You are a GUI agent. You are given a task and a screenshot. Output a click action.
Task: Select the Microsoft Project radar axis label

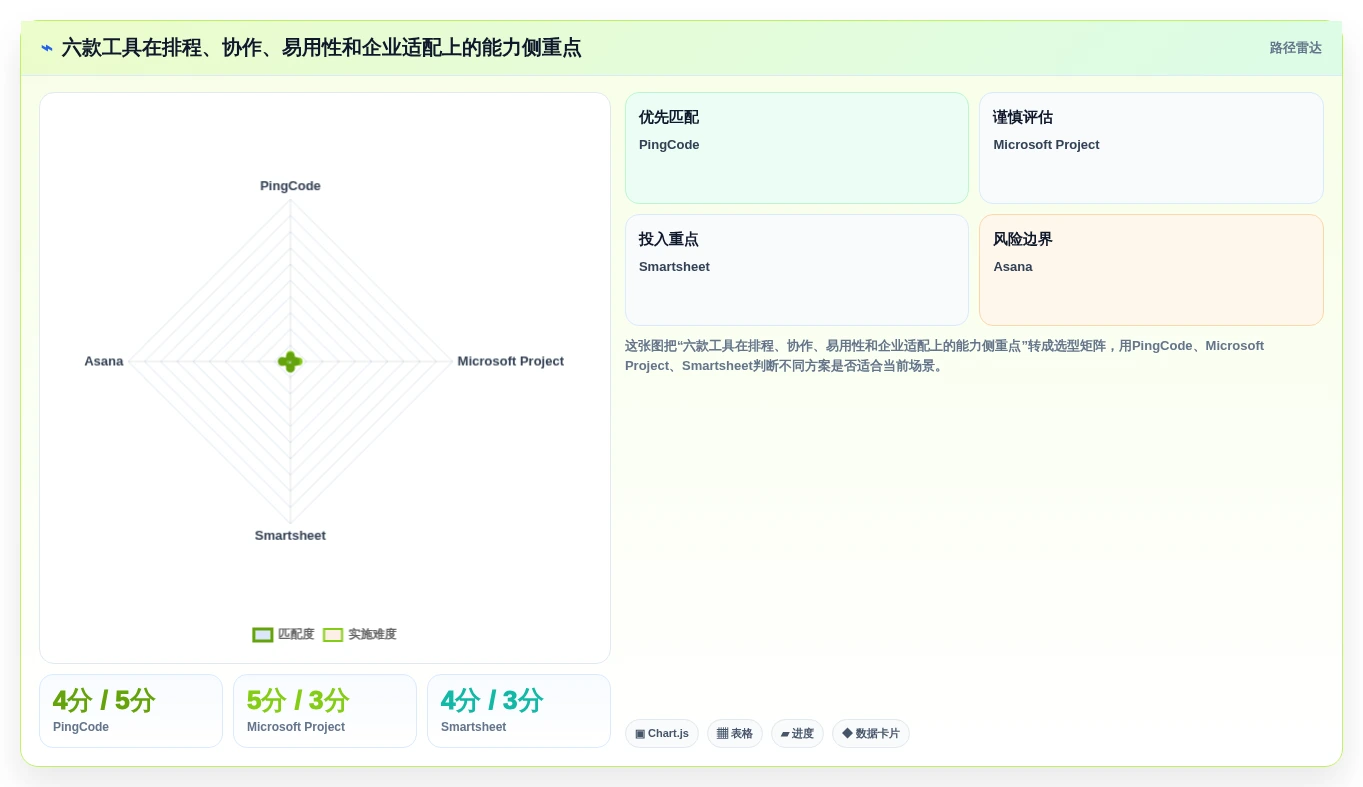[x=511, y=361]
